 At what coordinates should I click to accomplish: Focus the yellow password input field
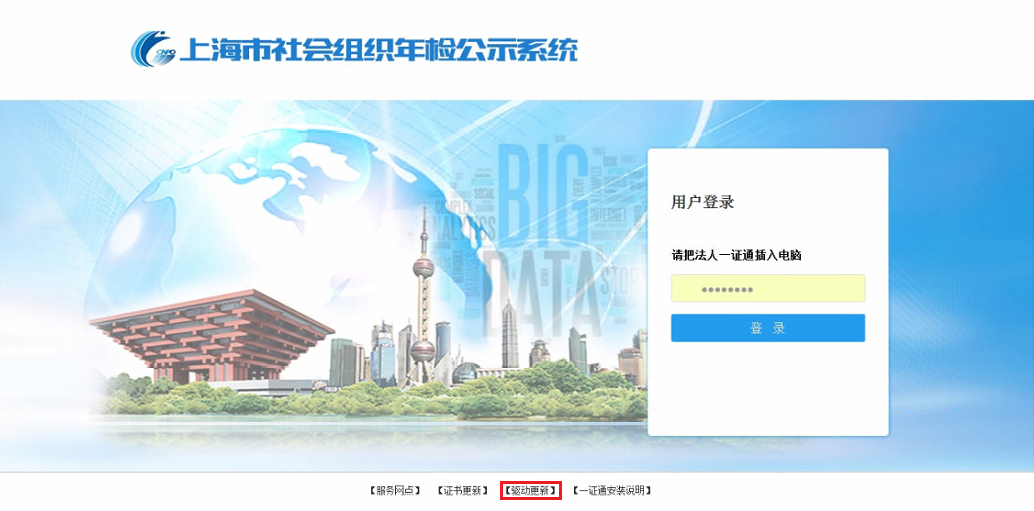click(768, 289)
